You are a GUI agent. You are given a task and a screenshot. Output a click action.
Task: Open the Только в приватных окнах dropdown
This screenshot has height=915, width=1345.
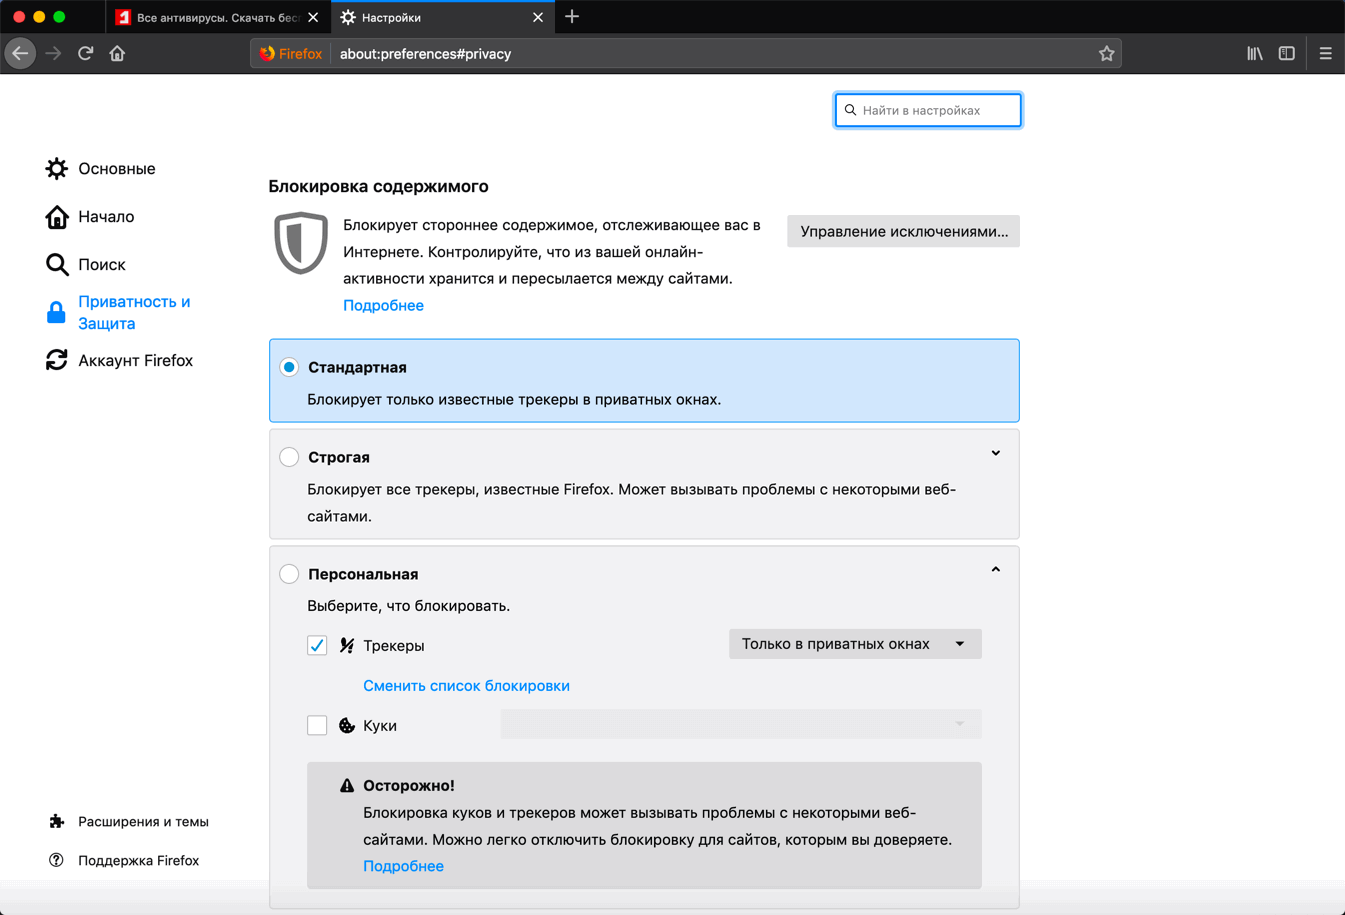tap(855, 644)
